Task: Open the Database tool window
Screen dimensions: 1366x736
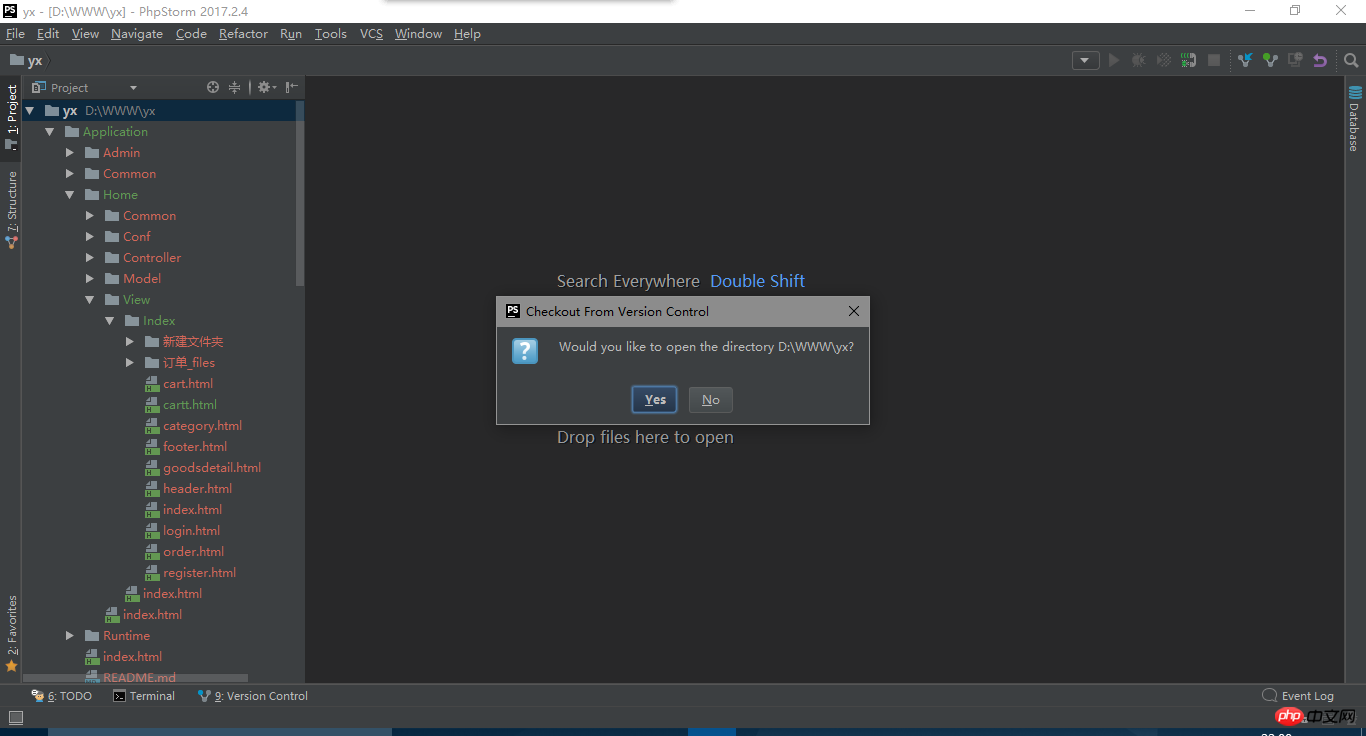Action: click(1355, 119)
